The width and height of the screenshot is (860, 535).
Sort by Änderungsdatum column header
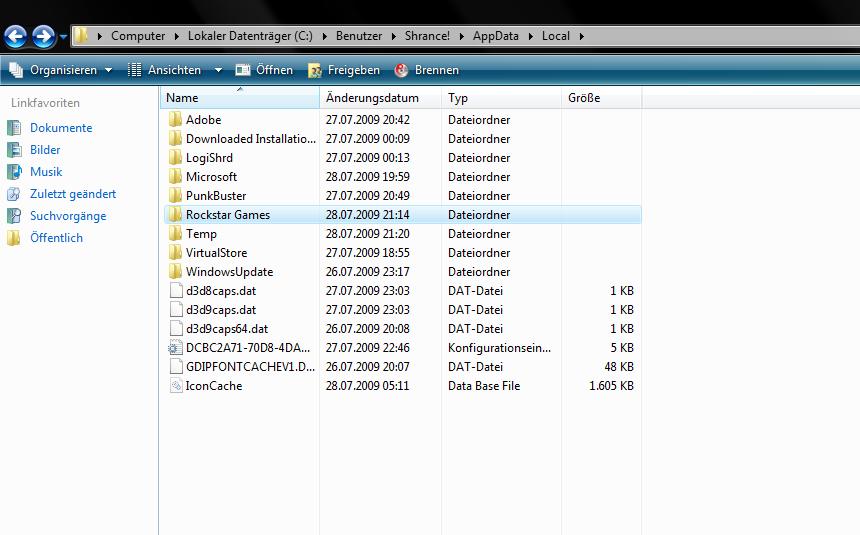pos(381,98)
